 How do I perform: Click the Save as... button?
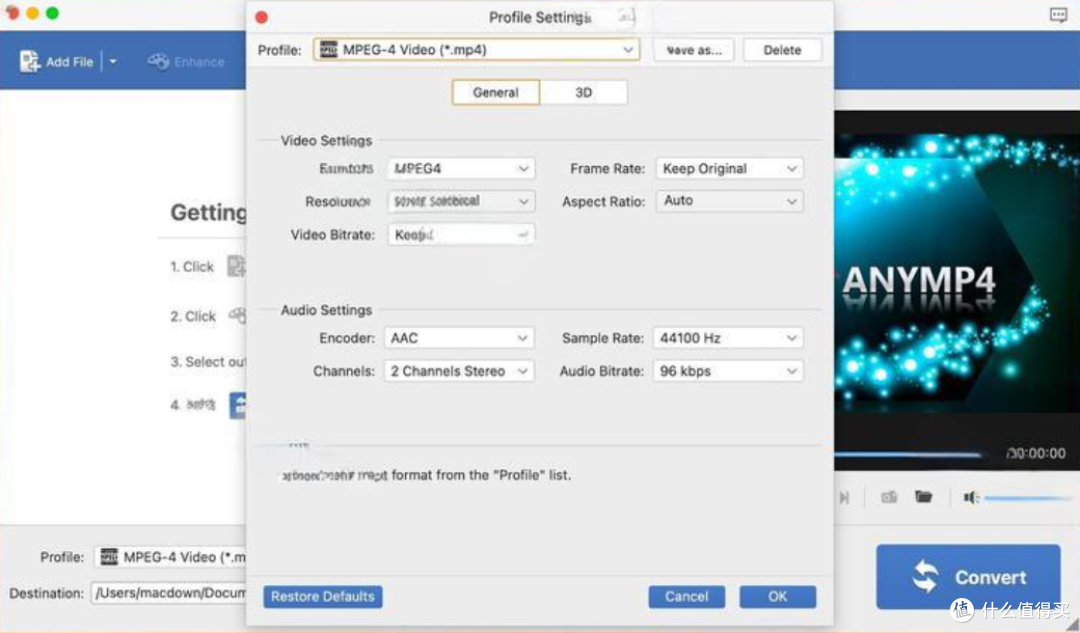point(694,50)
